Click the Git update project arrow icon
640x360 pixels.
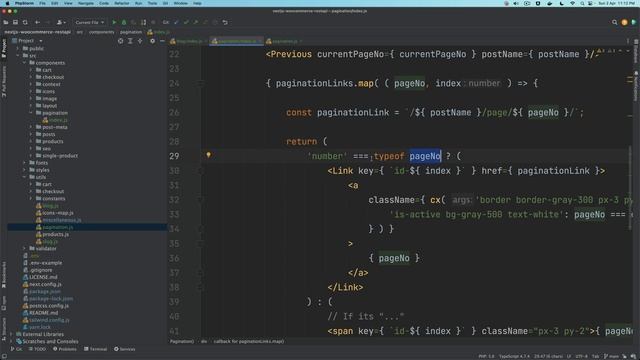[176, 22]
